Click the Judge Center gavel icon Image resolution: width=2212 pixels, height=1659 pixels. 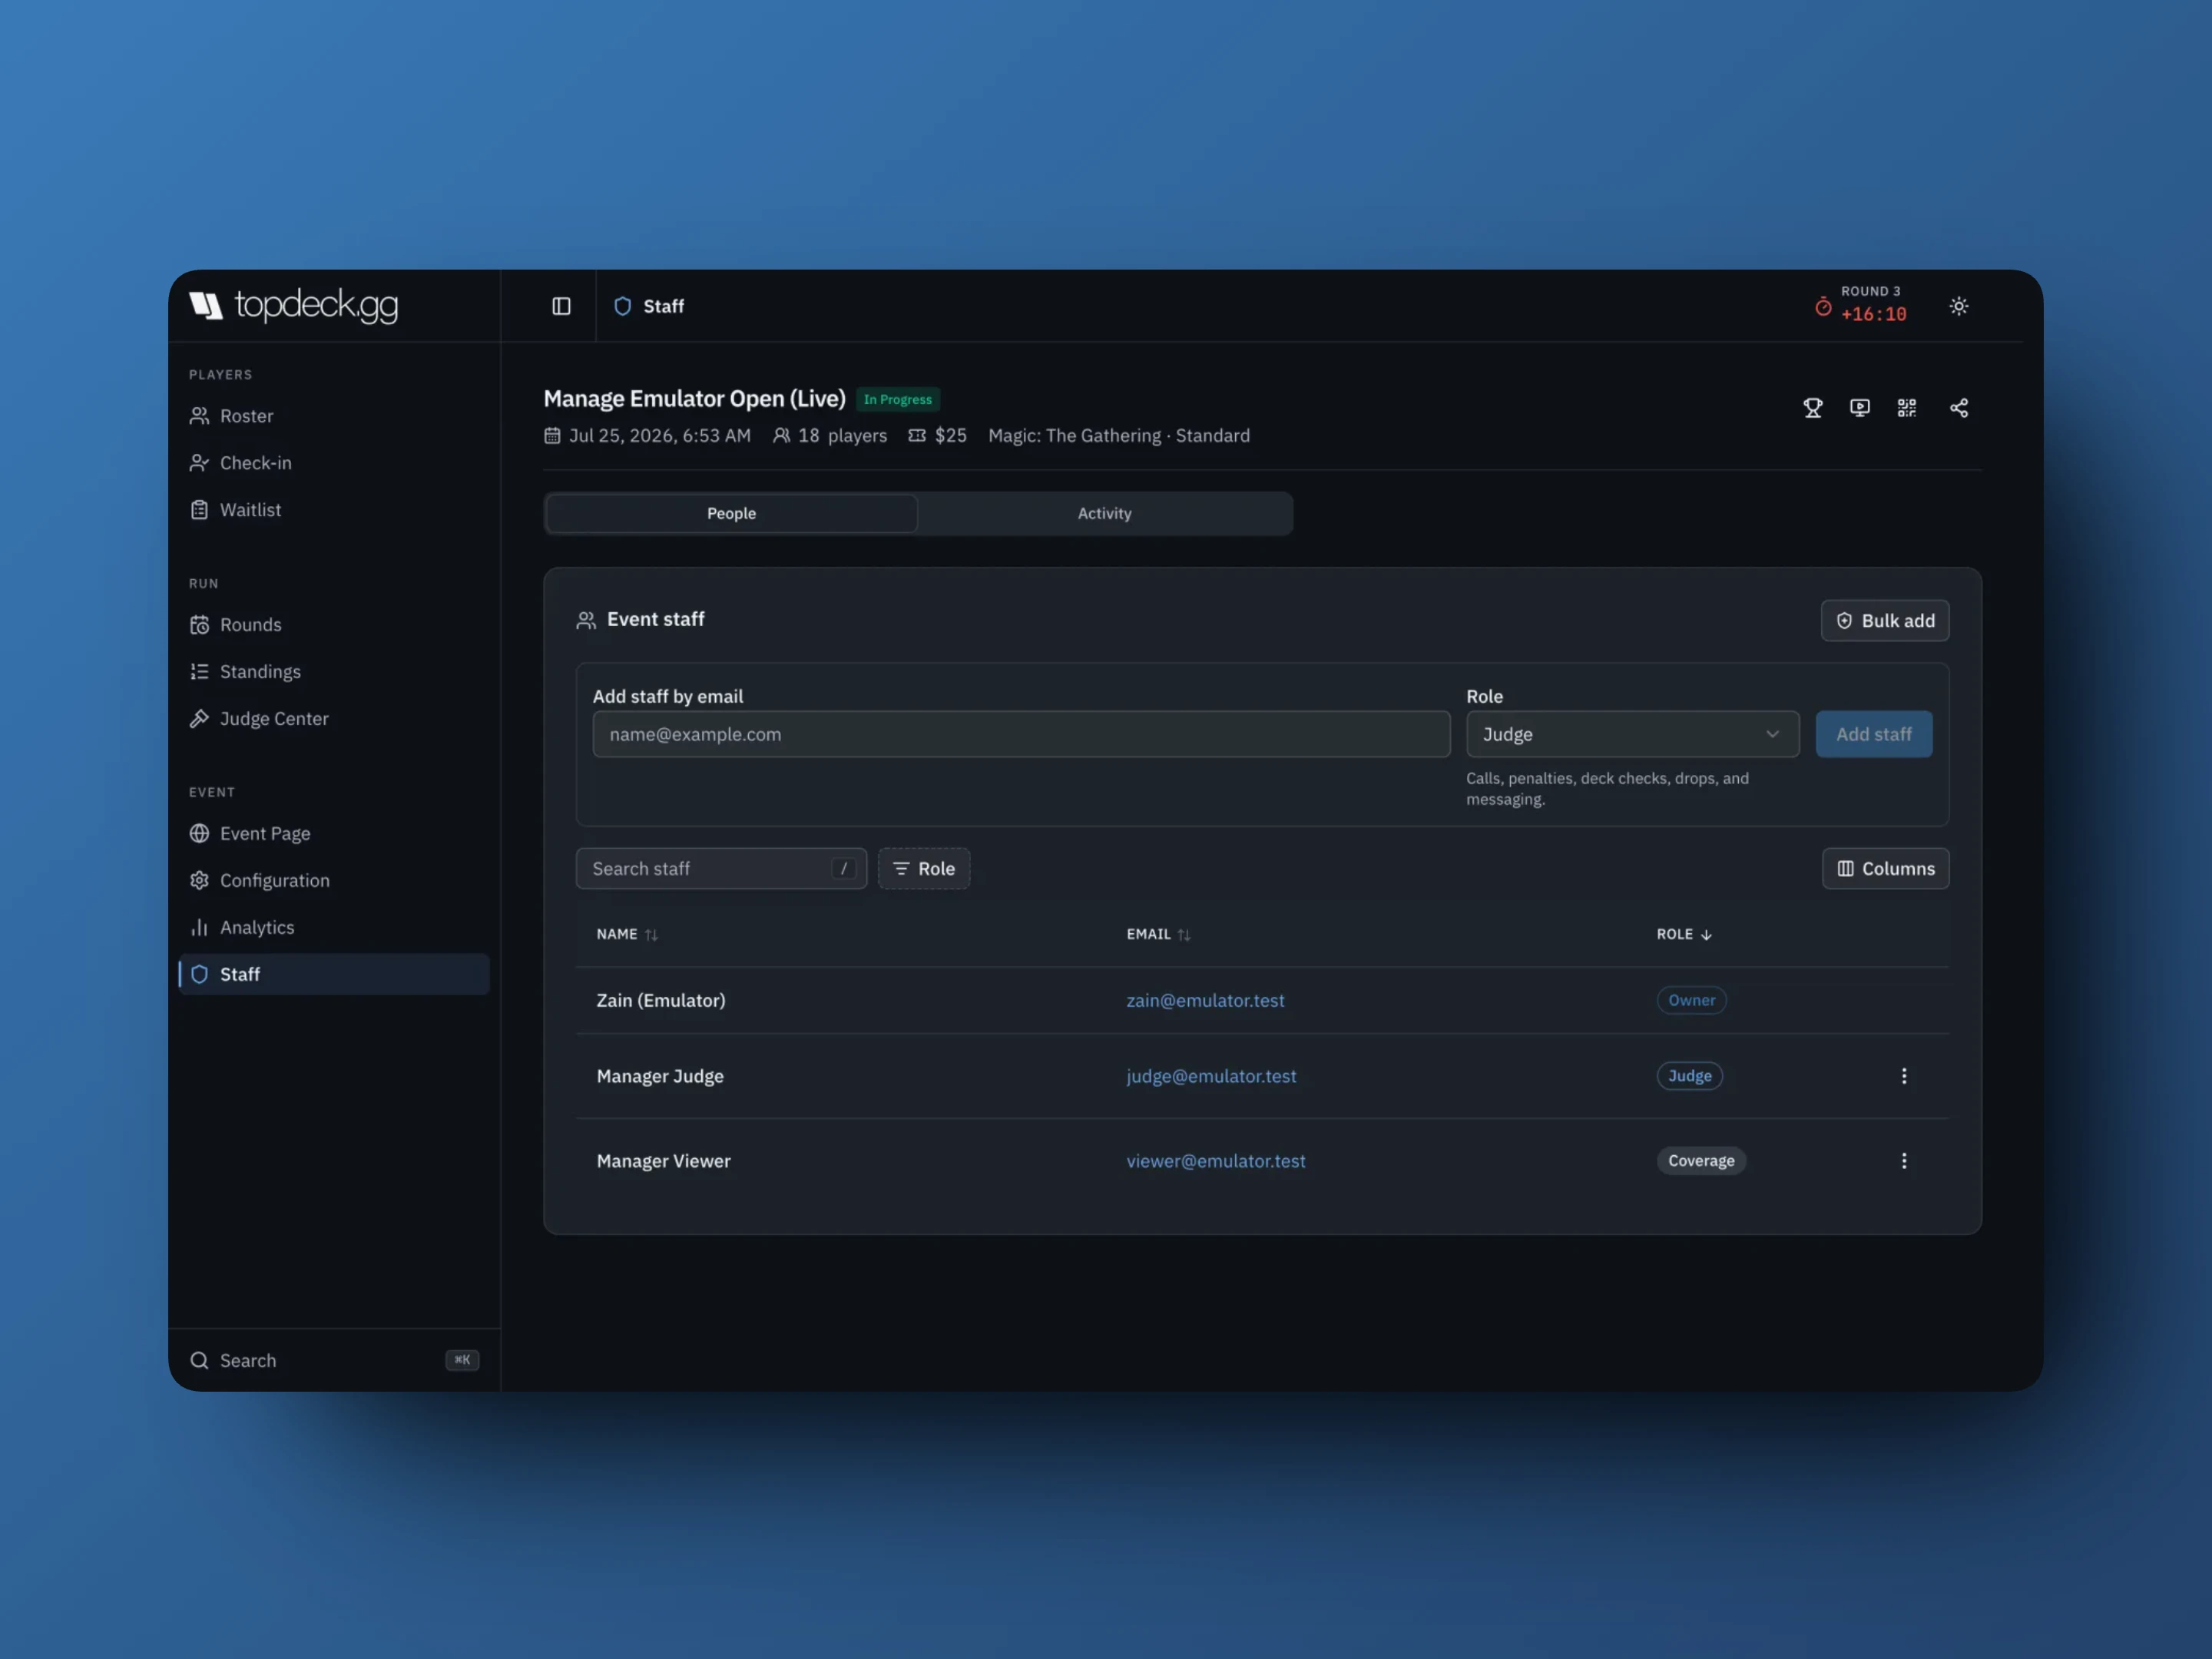tap(199, 719)
